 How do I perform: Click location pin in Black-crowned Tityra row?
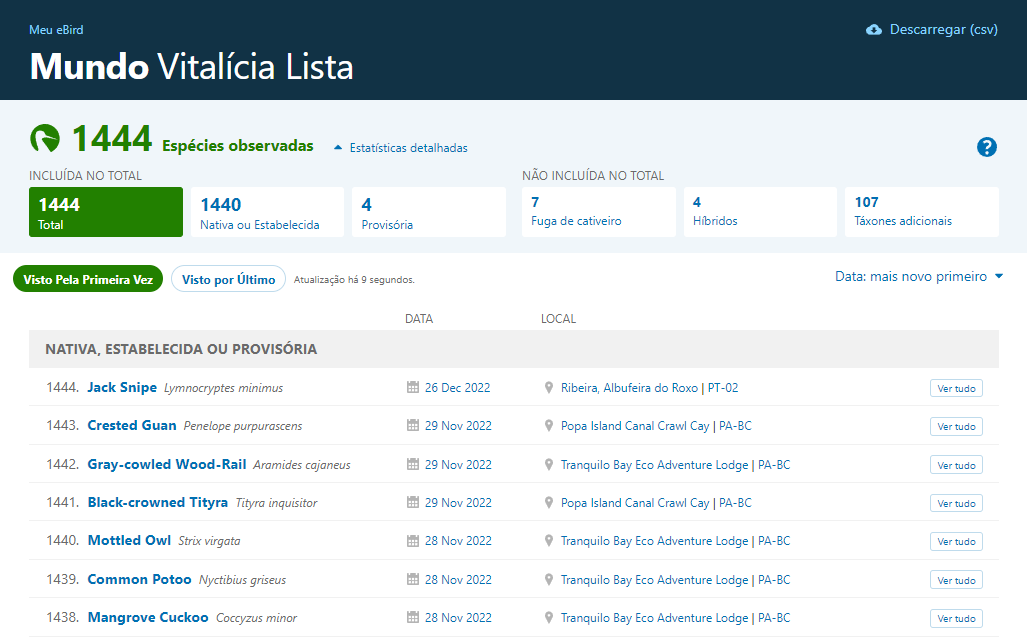pos(549,502)
